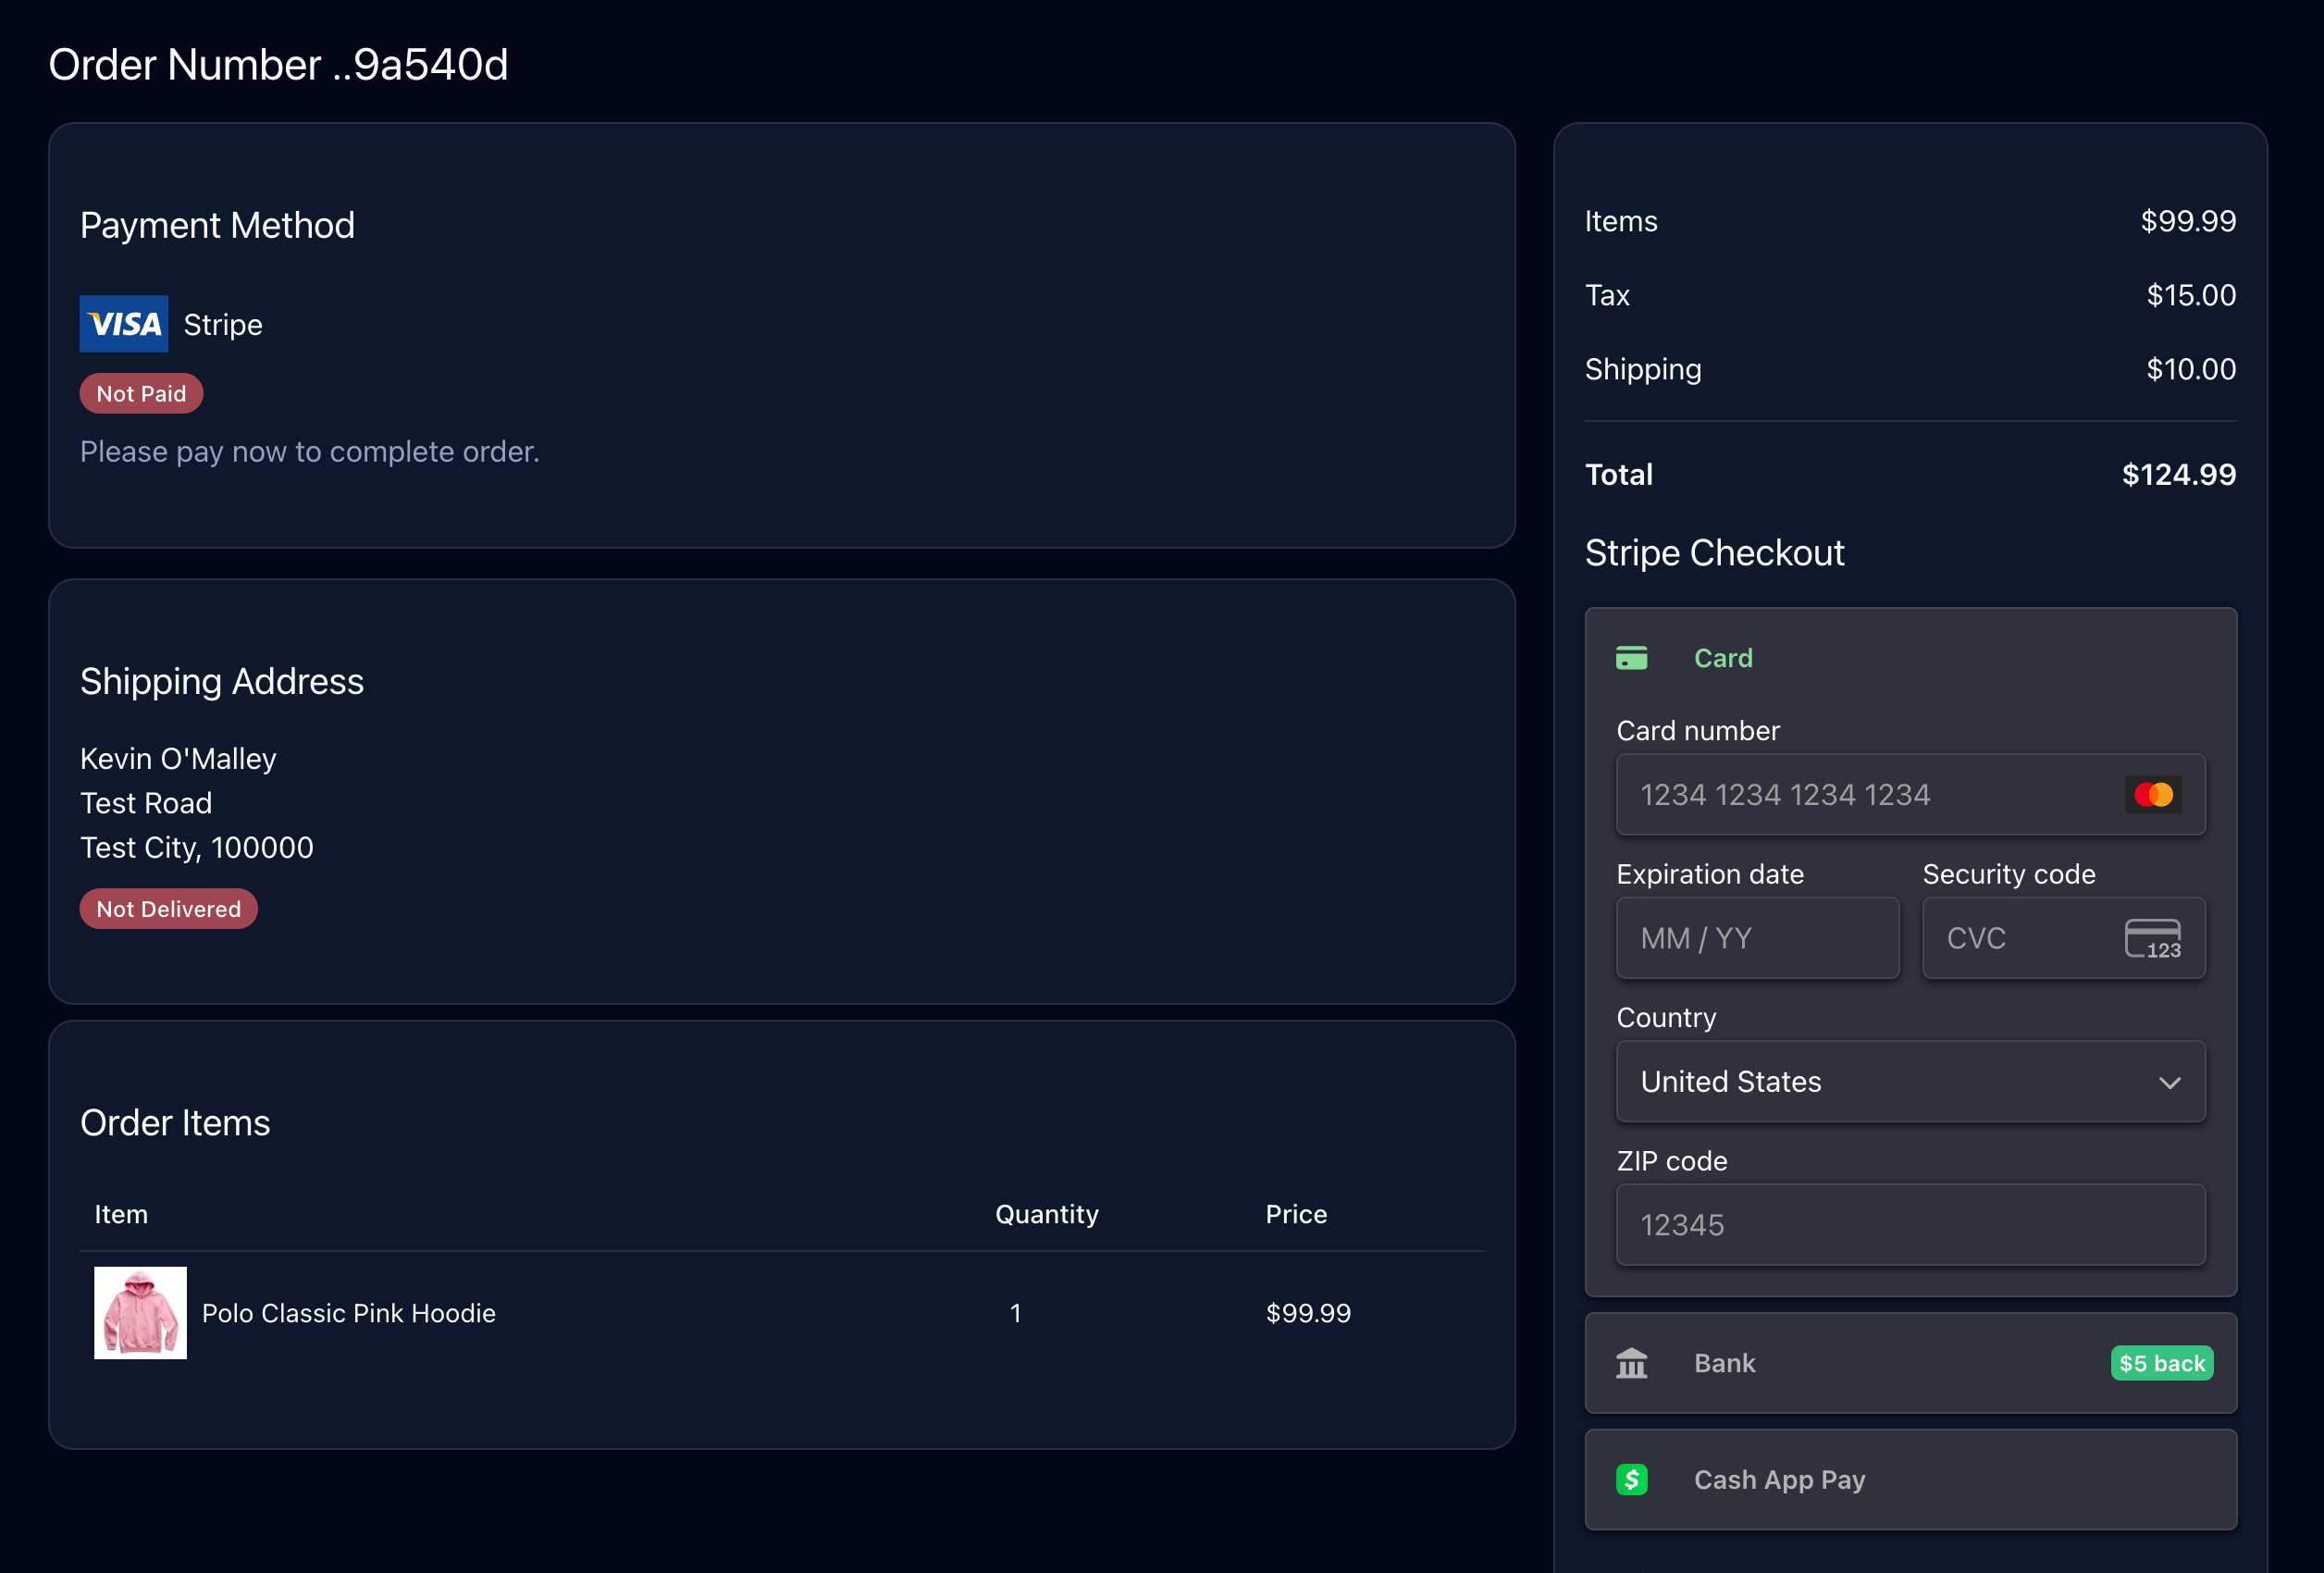Click the Security code CVC field
Viewport: 2324px width, 1573px height.
(2020, 939)
